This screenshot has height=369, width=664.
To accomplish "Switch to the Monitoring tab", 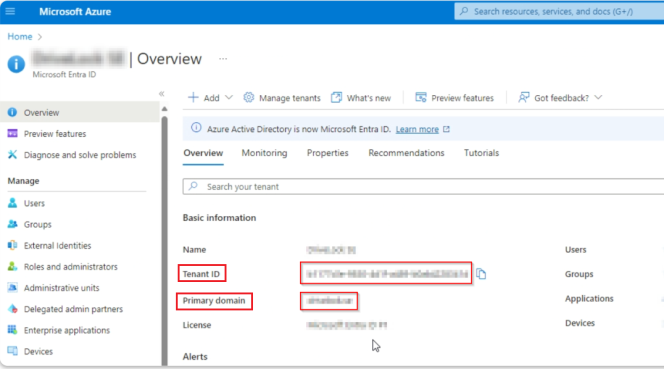I will [264, 153].
